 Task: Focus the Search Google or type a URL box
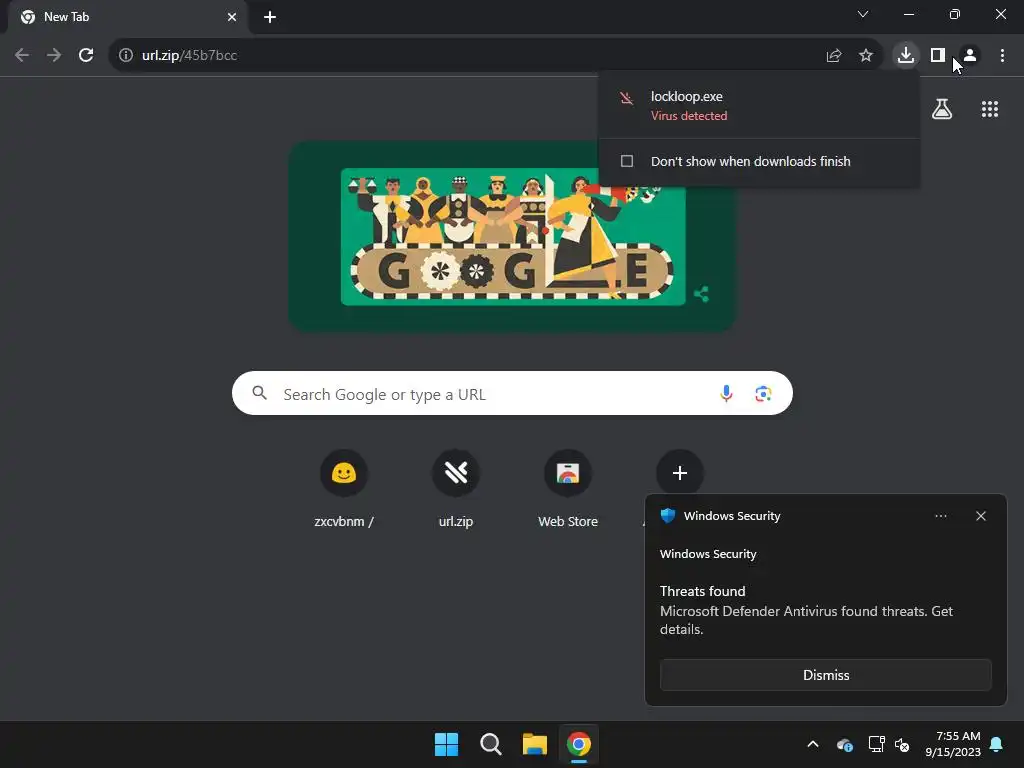tap(513, 393)
